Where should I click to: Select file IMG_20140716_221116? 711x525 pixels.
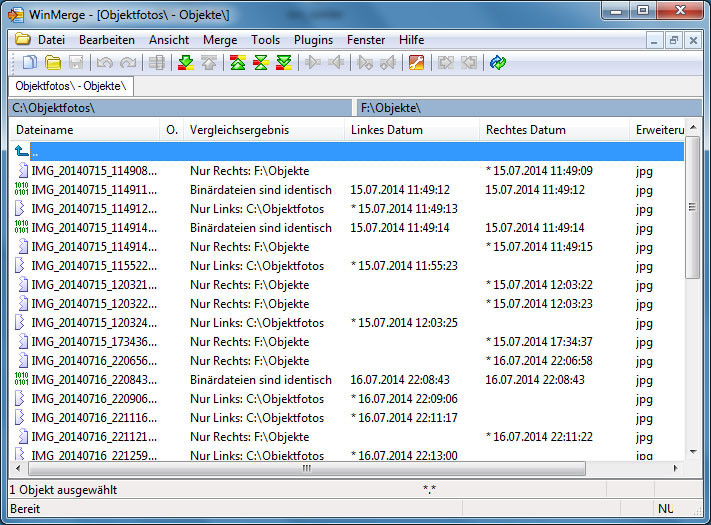tap(94, 418)
